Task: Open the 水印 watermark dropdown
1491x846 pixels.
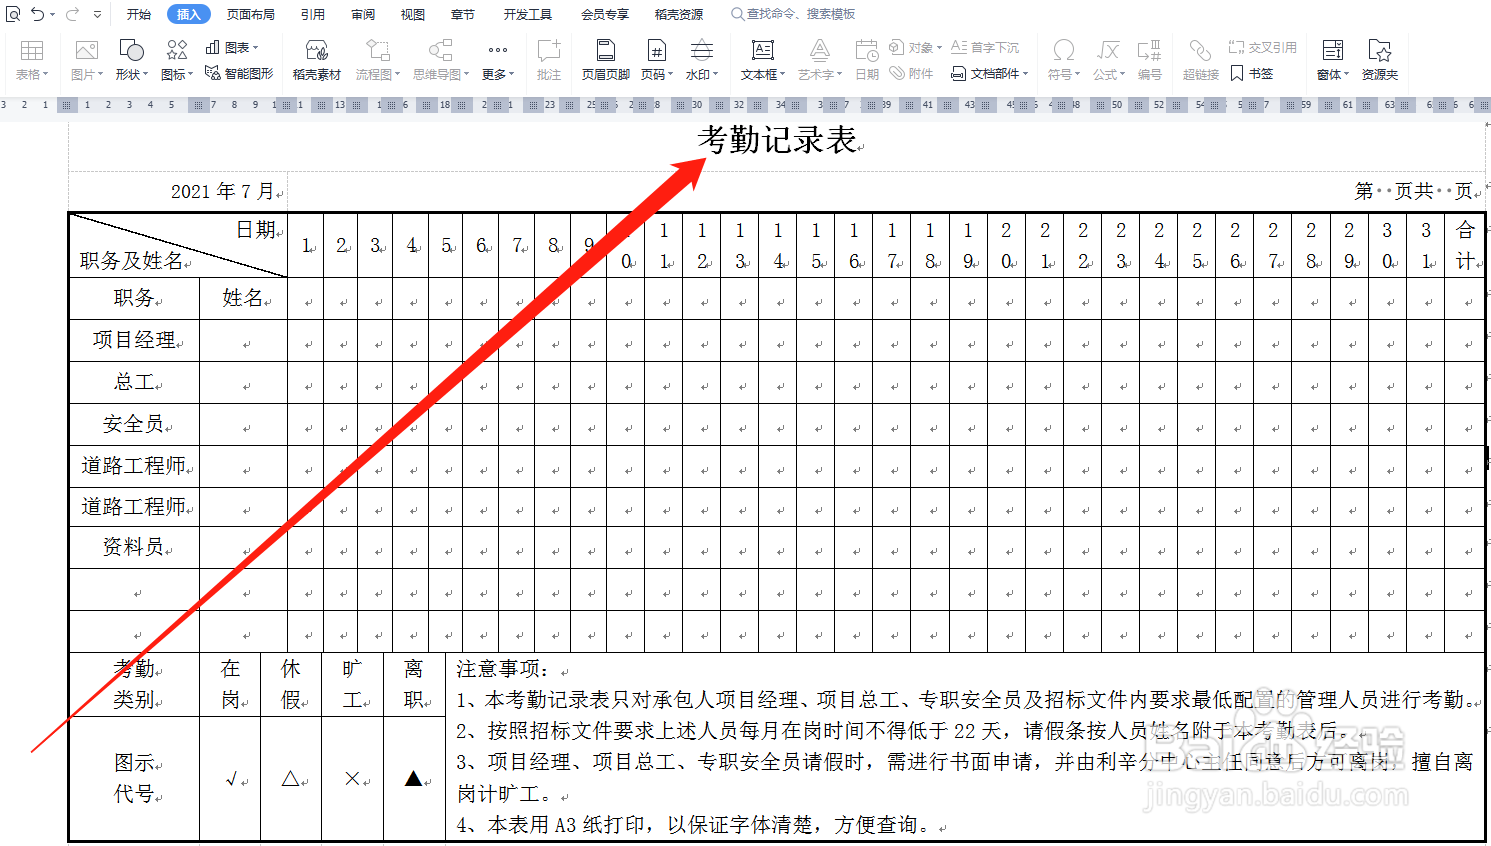Action: (702, 60)
